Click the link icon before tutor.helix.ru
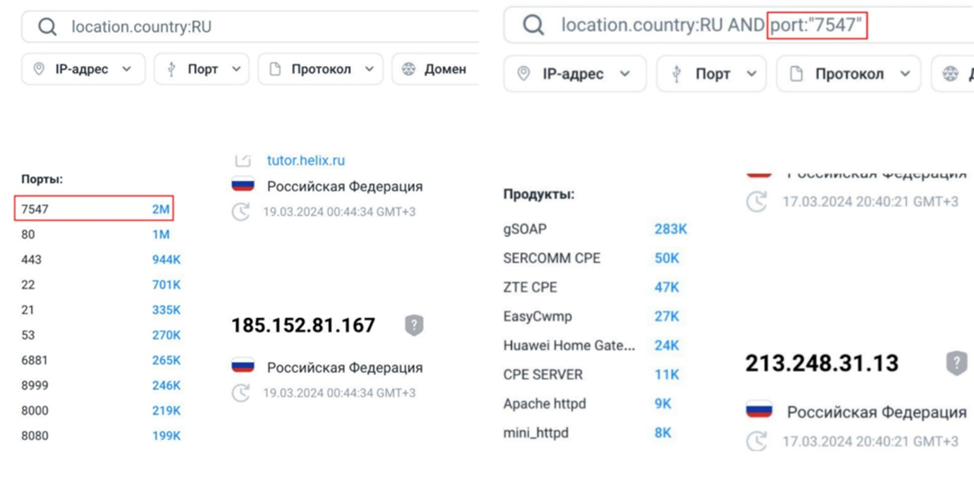974x482 pixels. pyautogui.click(x=242, y=160)
